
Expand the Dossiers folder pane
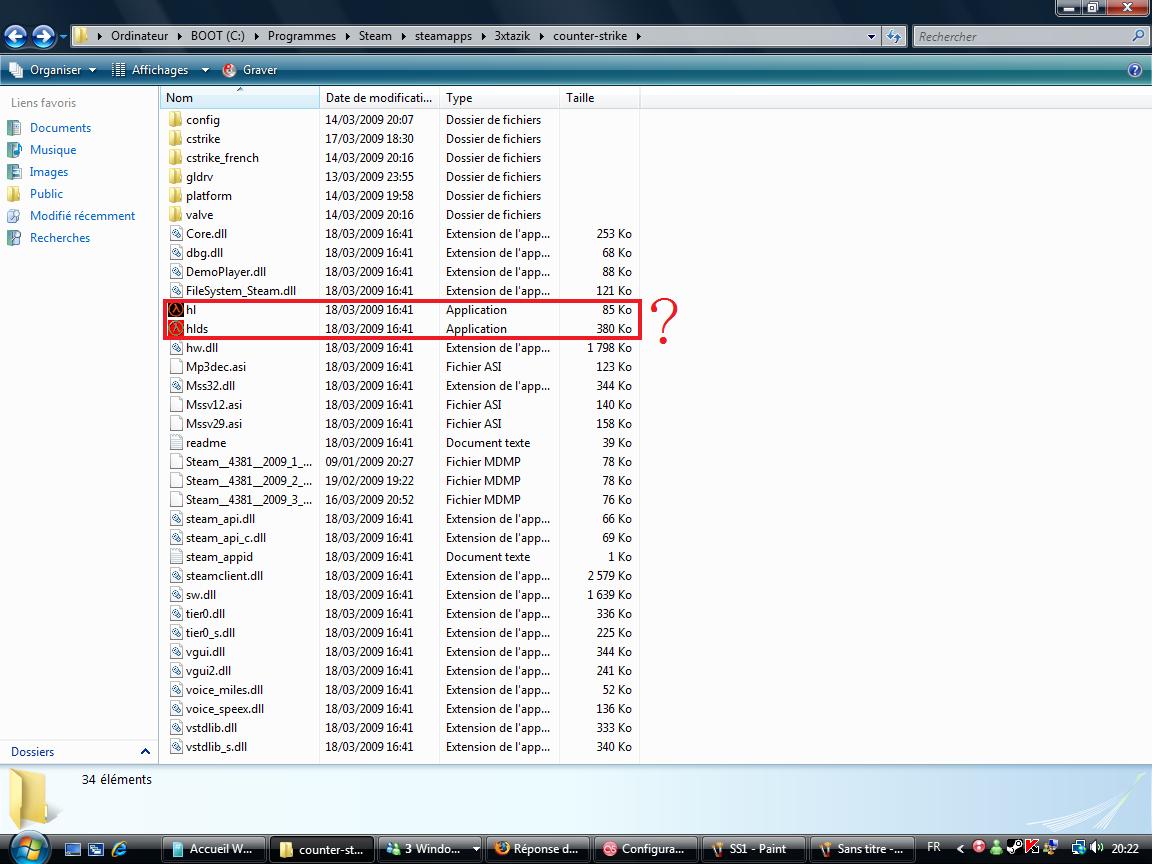[145, 752]
